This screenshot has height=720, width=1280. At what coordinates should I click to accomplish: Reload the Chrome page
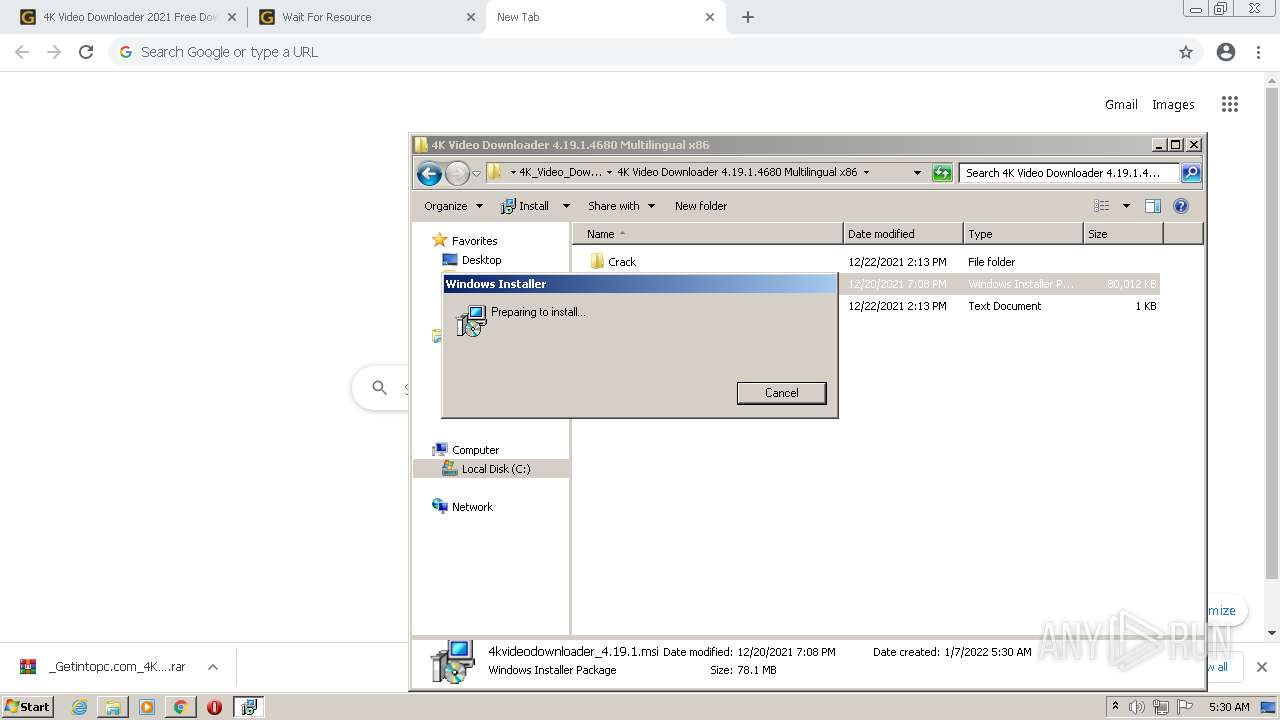(86, 52)
